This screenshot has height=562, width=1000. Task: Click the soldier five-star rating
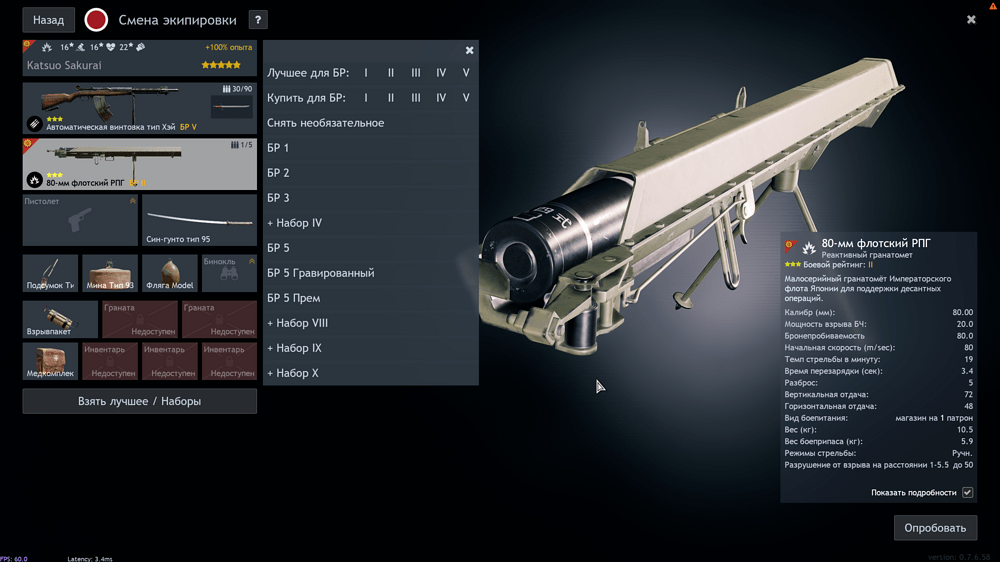click(221, 65)
